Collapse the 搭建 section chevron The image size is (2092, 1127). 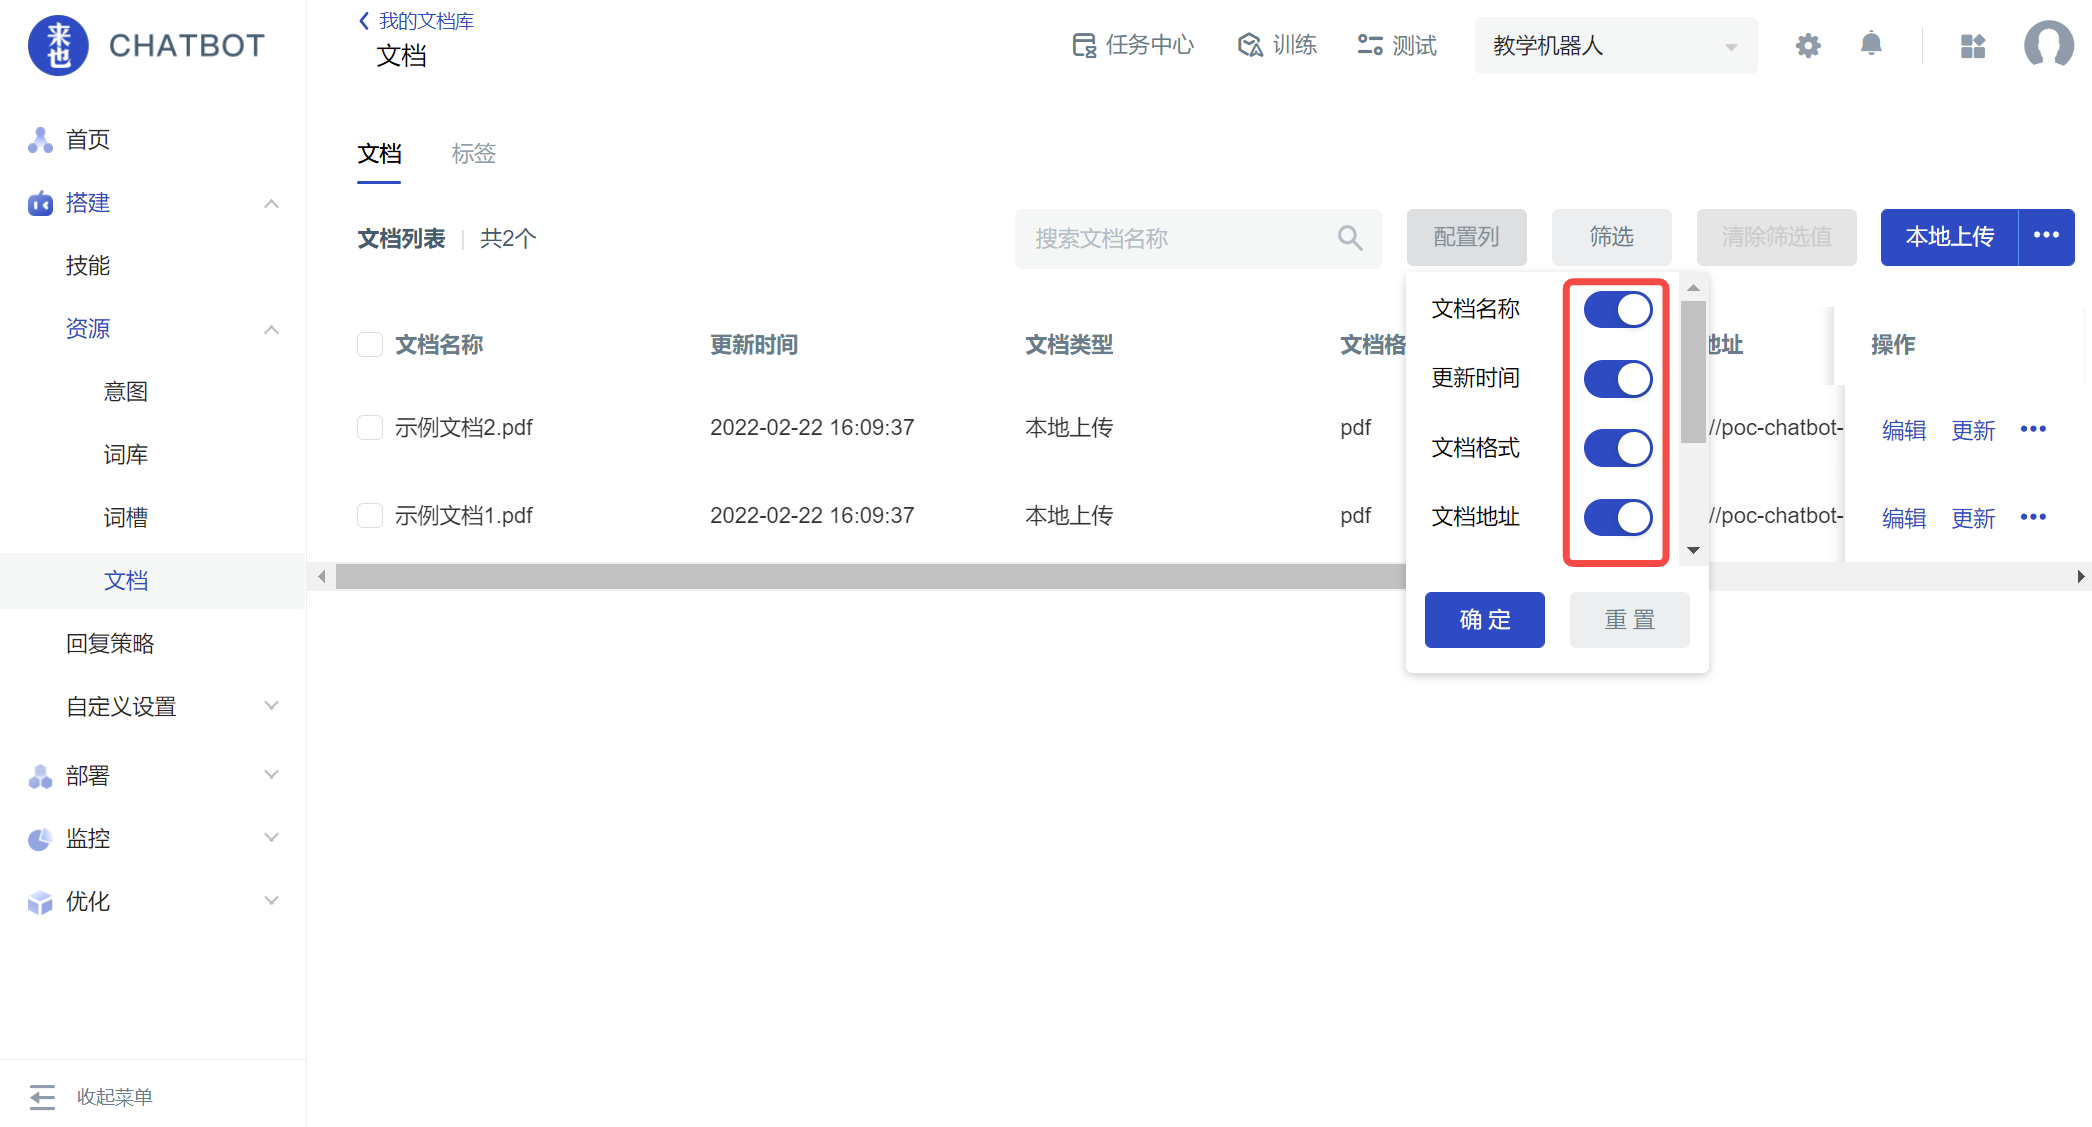click(271, 203)
